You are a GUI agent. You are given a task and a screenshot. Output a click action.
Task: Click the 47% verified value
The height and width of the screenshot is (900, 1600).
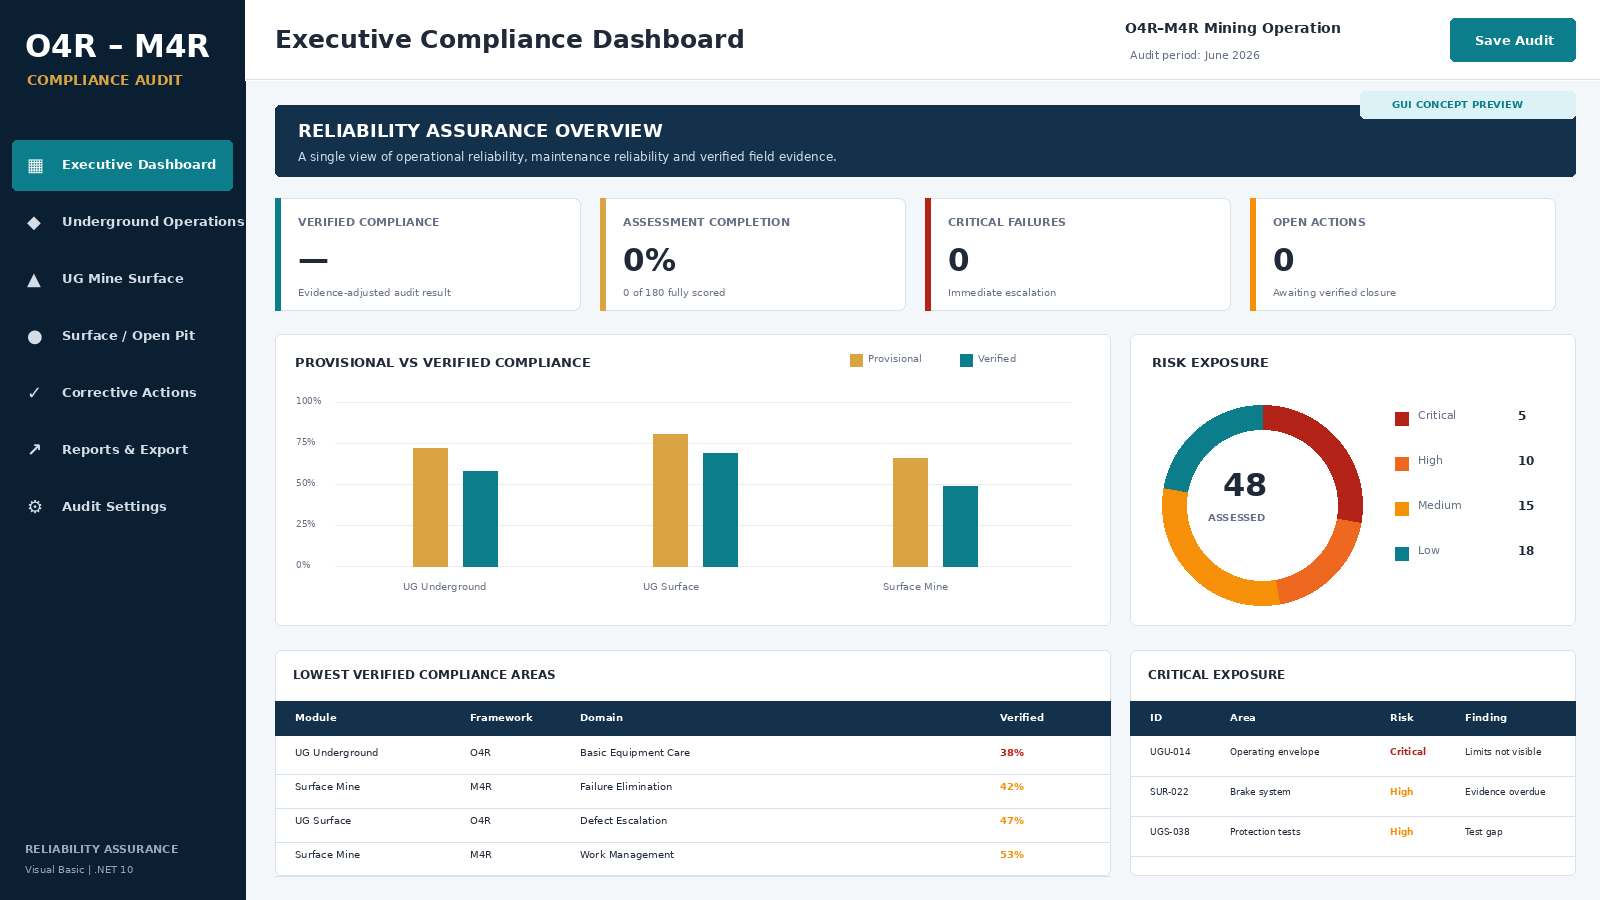coord(1012,821)
